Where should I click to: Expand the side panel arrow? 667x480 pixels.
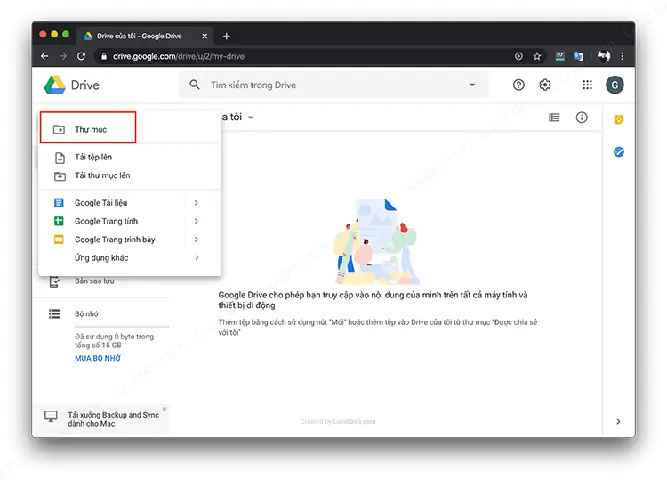[618, 421]
